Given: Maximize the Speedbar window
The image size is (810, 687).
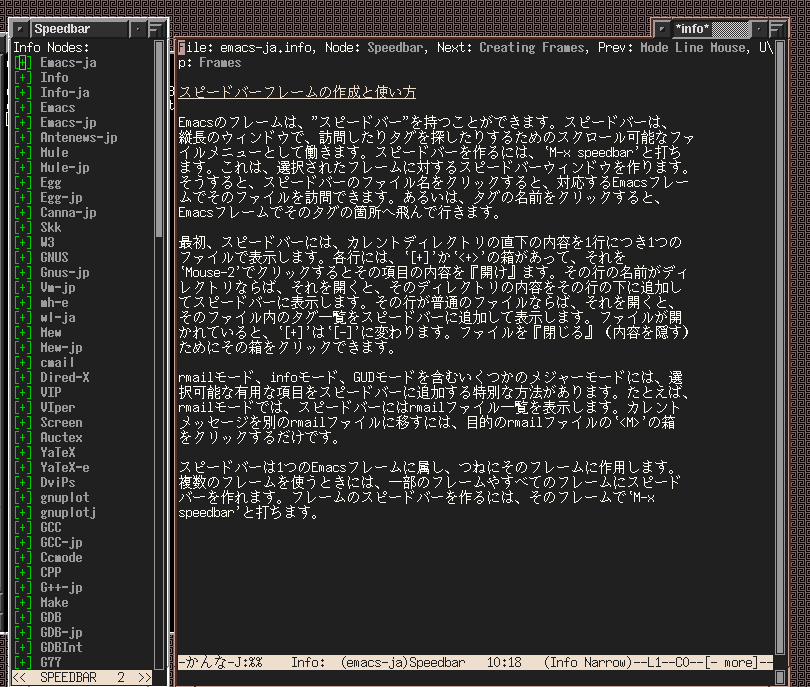Looking at the screenshot, I should 155,29.
